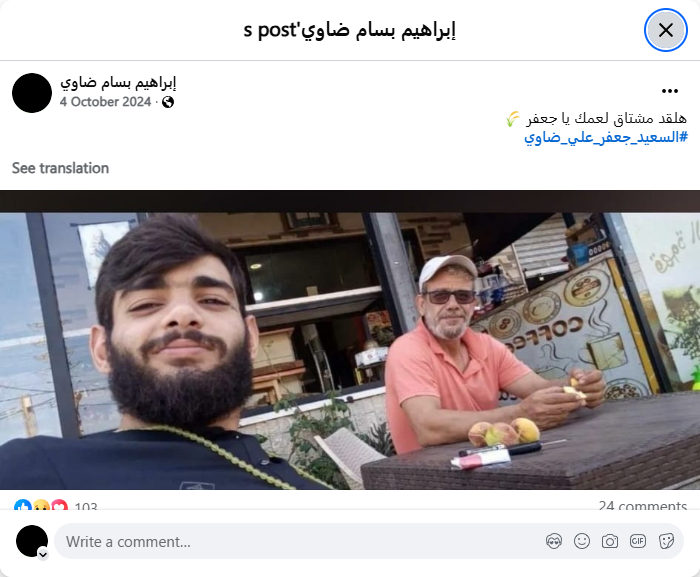Viewport: 700px width, 577px height.
Task: Click the globe public audience icon
Action: 168,102
